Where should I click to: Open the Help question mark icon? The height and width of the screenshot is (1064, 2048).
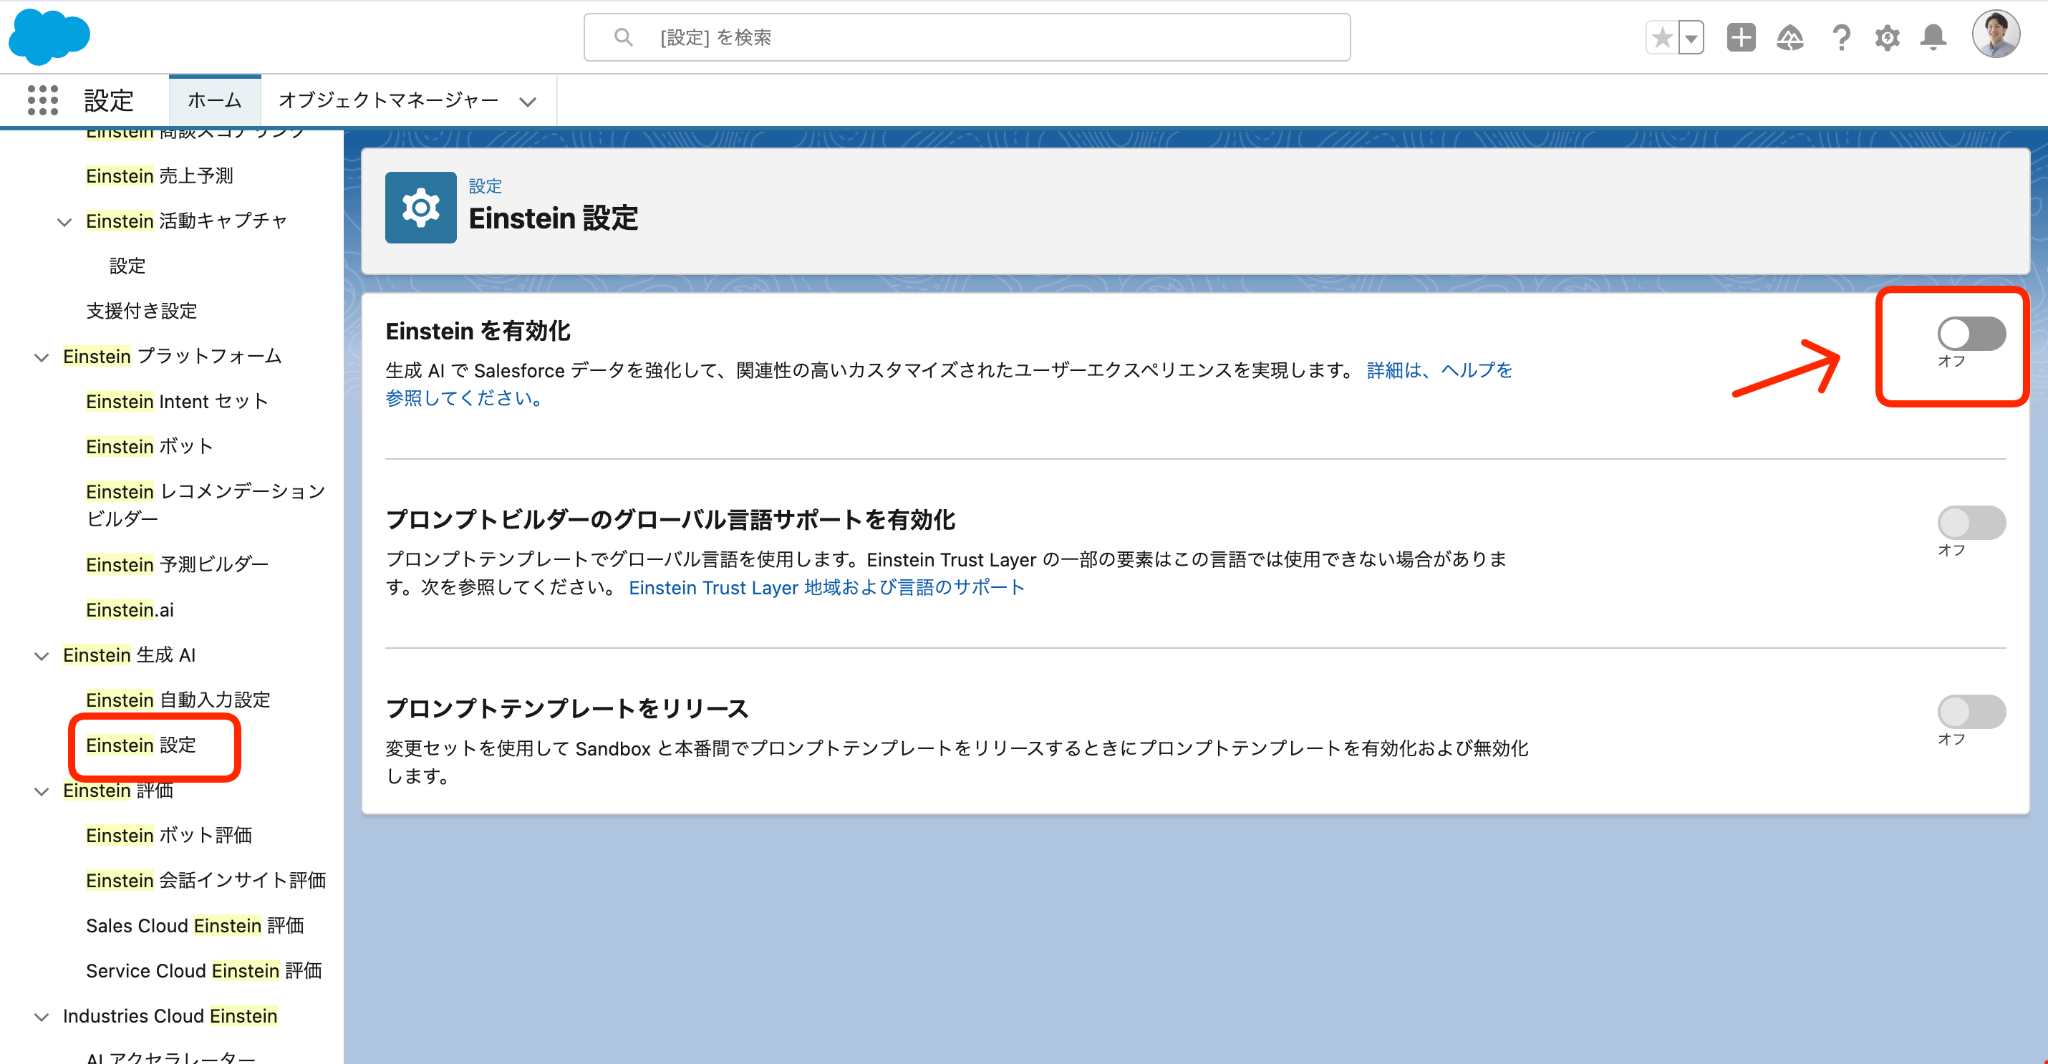click(x=1840, y=38)
